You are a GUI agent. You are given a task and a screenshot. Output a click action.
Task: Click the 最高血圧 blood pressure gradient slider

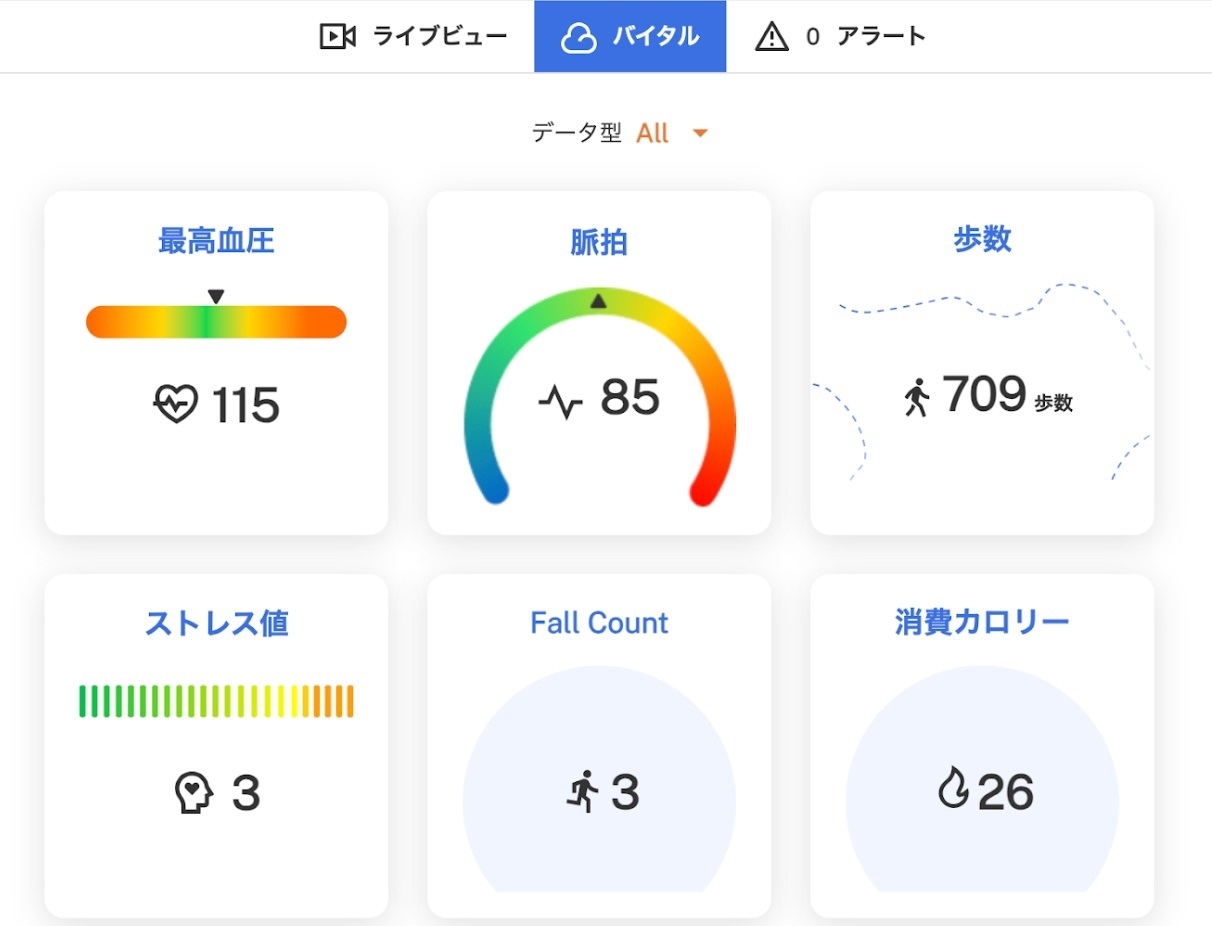coord(215,322)
